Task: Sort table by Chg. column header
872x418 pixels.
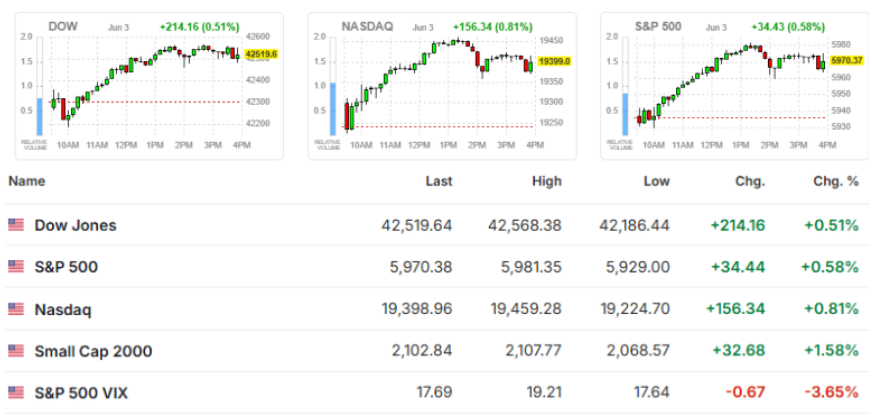Action: click(750, 181)
